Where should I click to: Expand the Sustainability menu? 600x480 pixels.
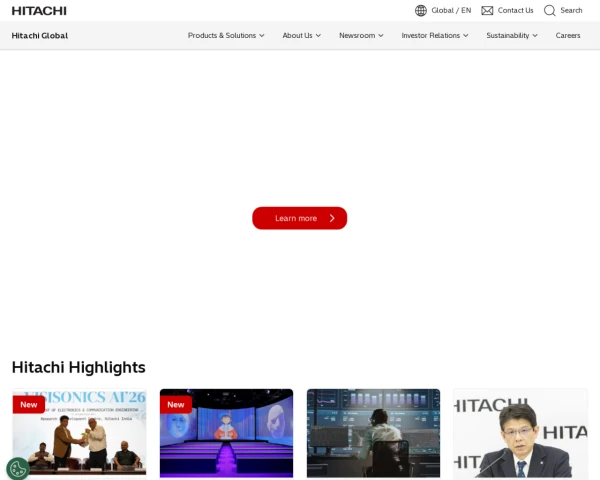click(x=512, y=36)
